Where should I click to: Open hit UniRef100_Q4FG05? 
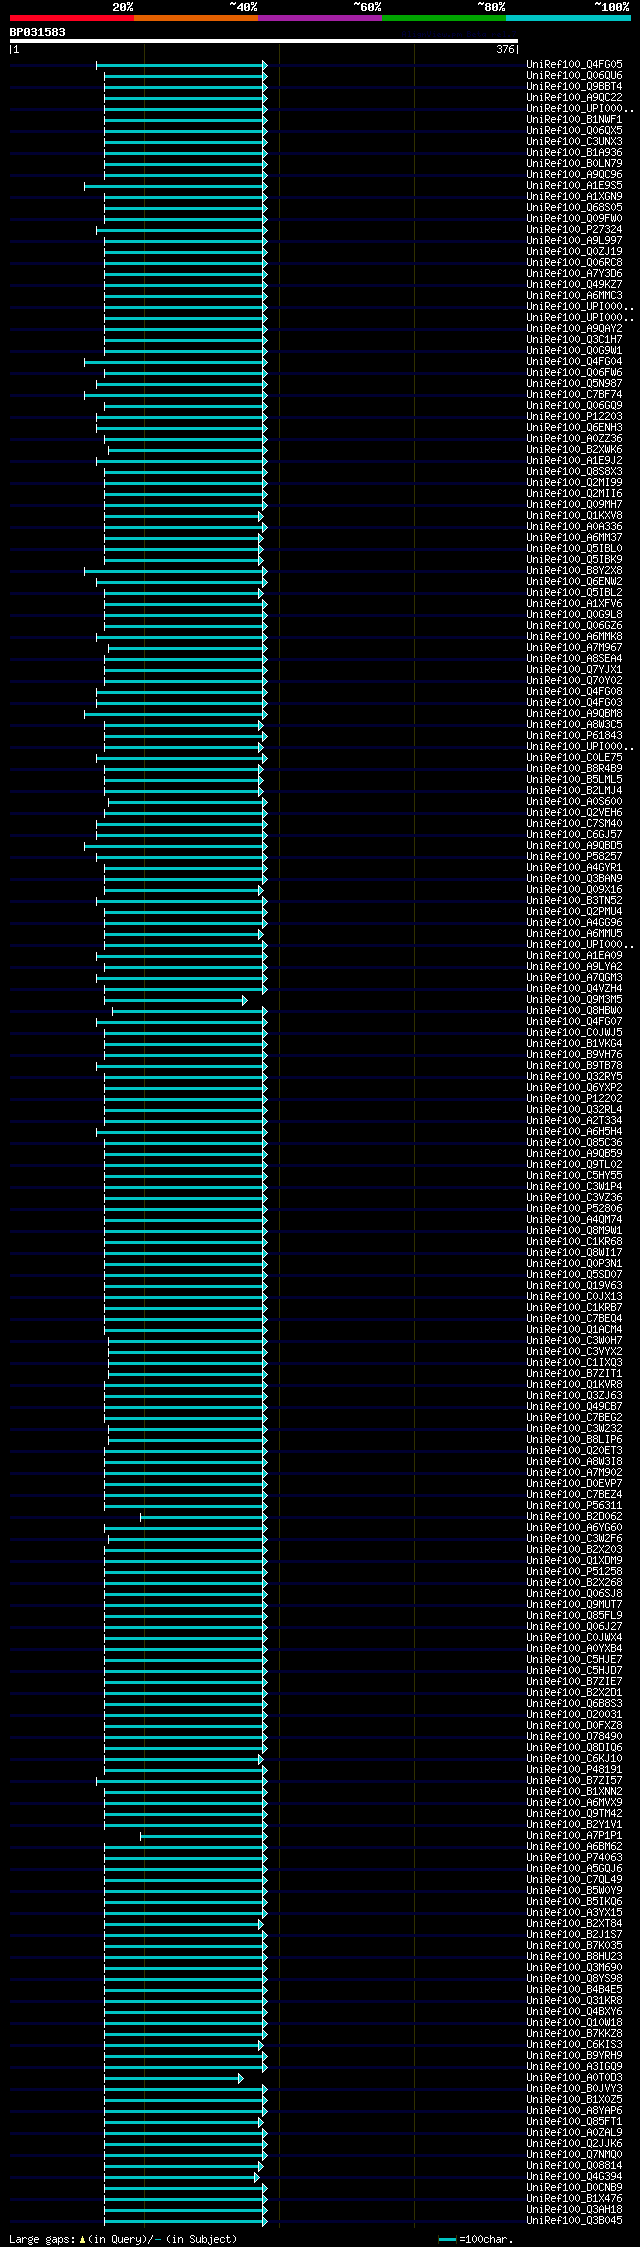coord(574,64)
